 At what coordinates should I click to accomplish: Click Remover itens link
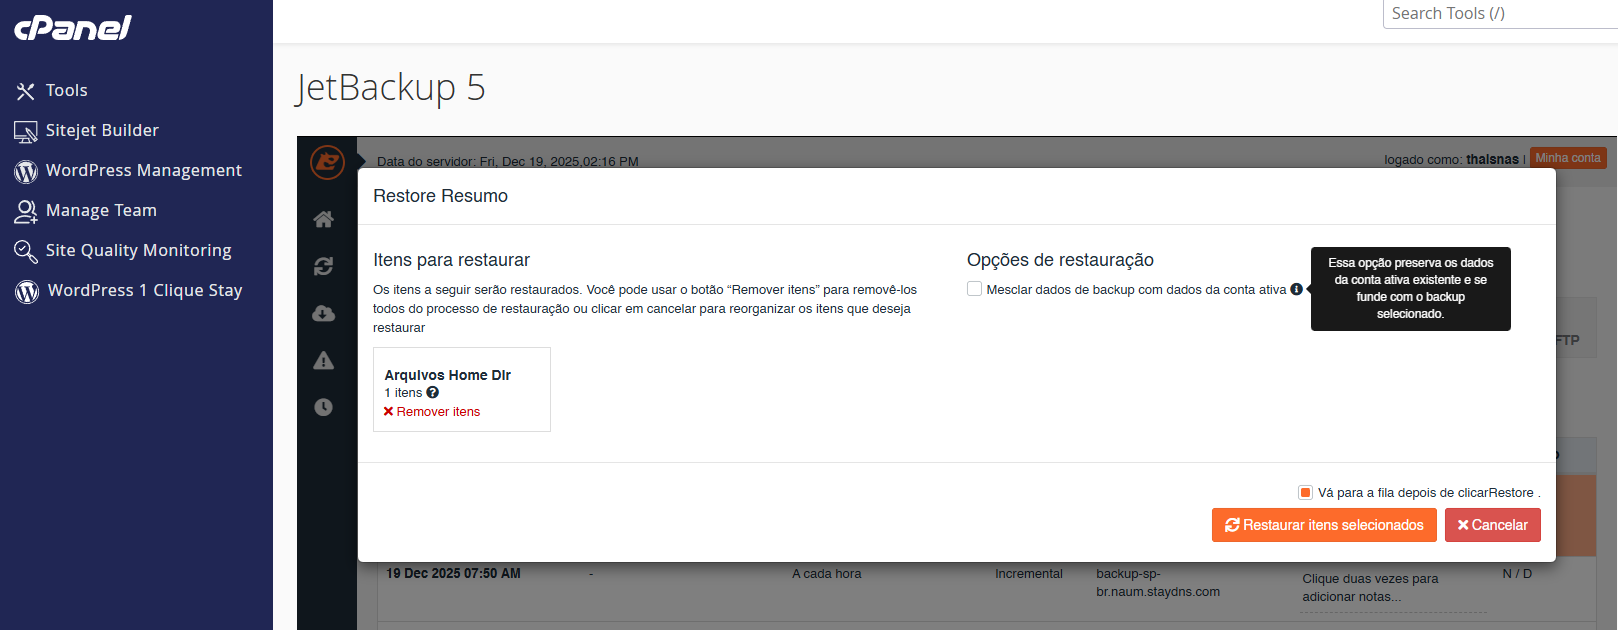click(x=438, y=412)
